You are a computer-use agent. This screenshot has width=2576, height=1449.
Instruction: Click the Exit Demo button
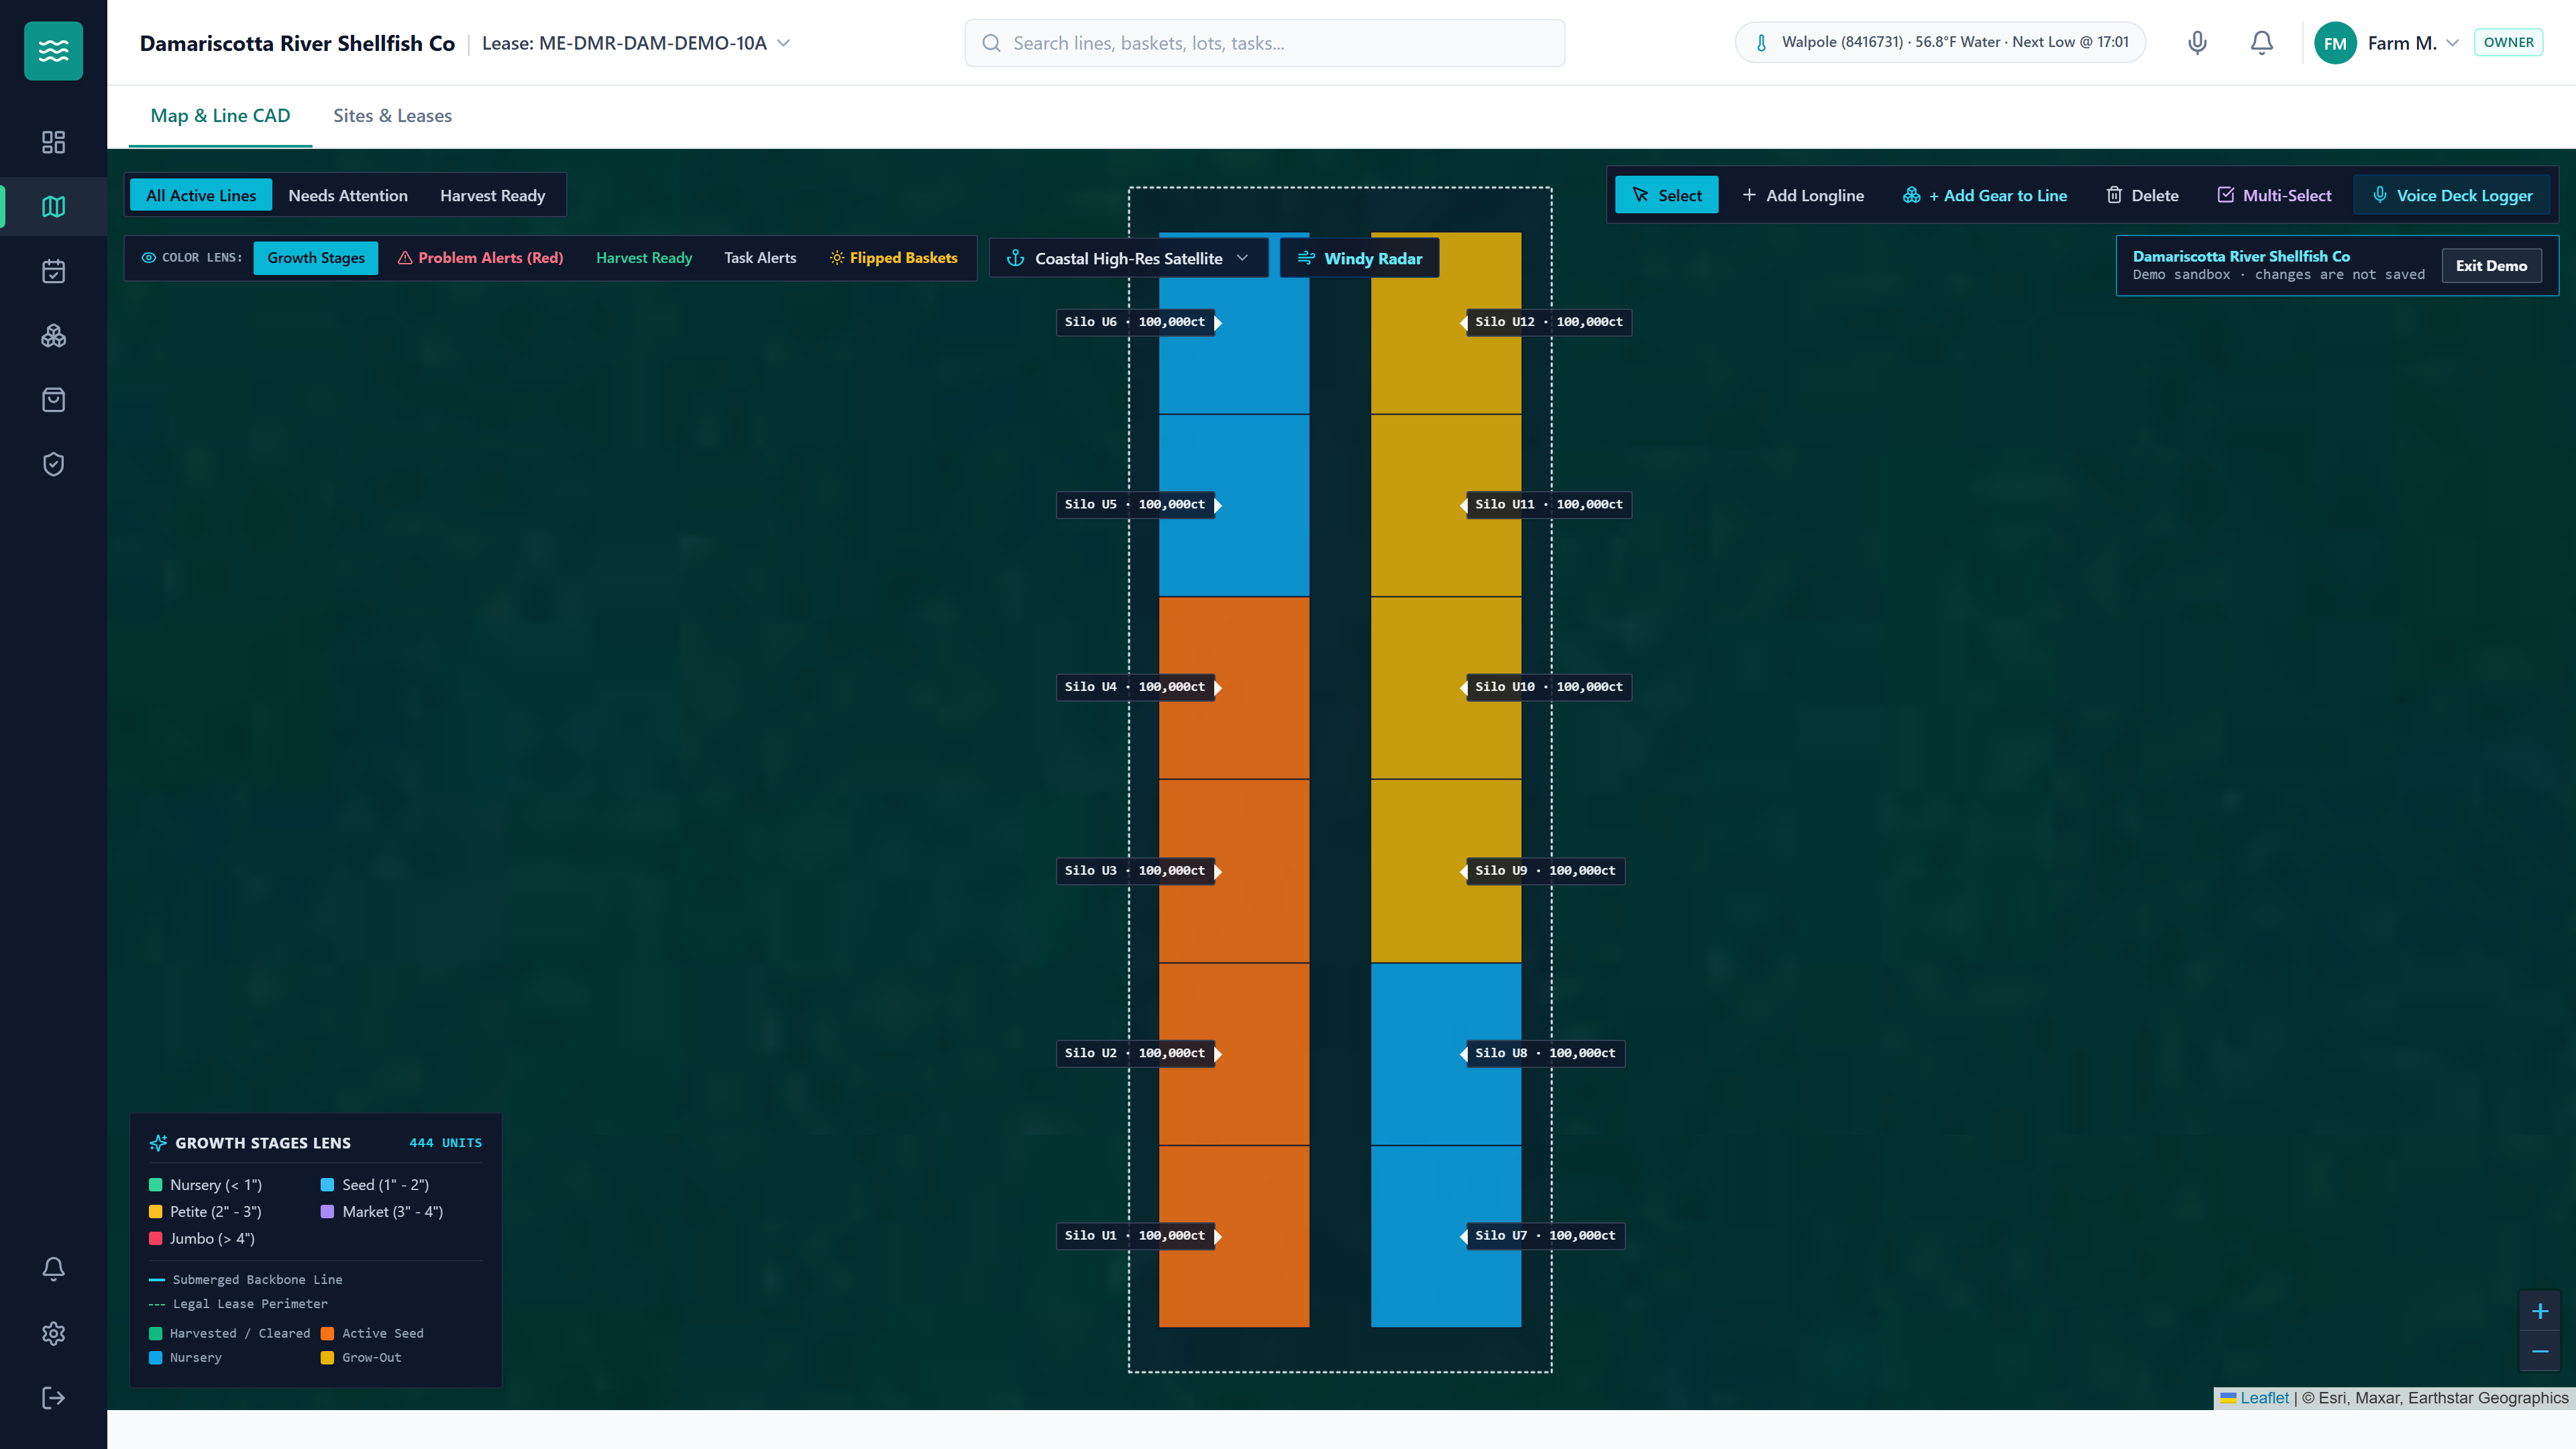(2491, 266)
